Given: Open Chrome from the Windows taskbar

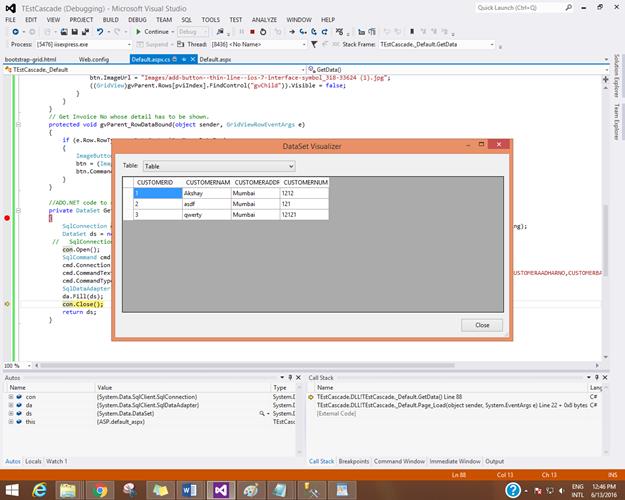Looking at the screenshot, I should tap(98, 488).
